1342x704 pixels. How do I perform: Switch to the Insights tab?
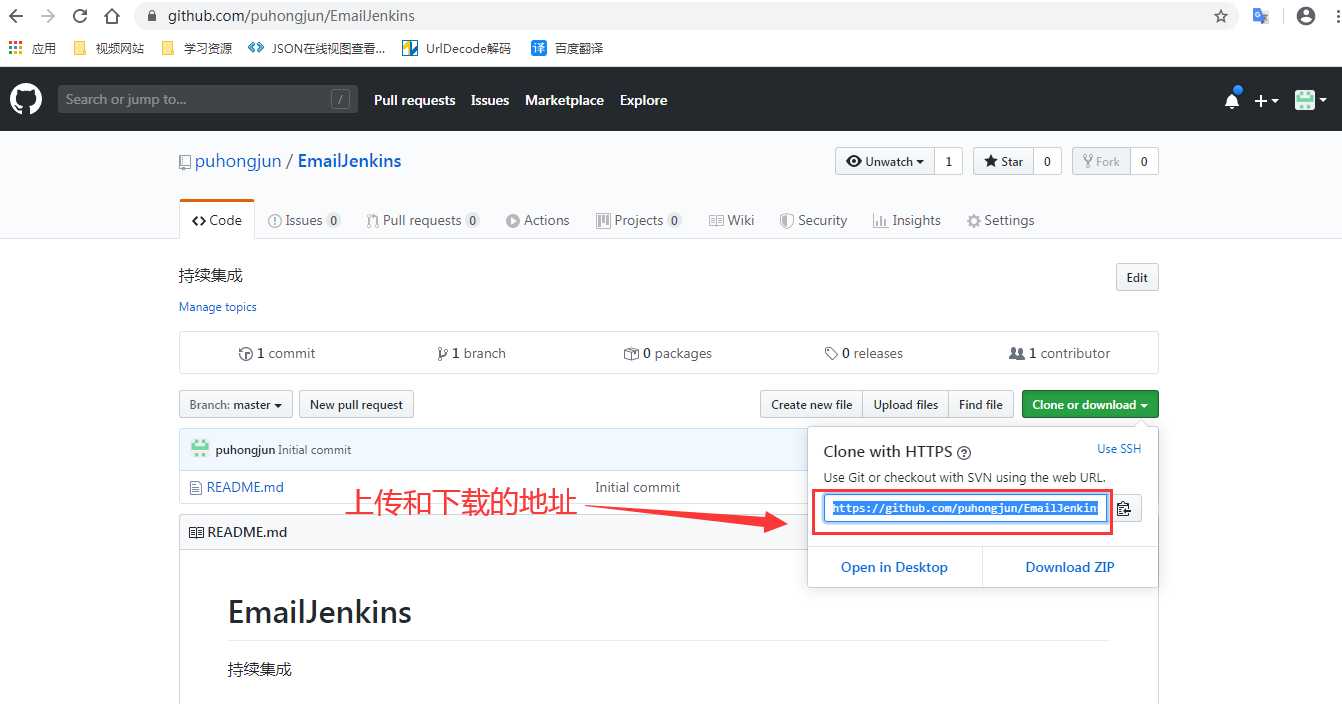point(906,220)
